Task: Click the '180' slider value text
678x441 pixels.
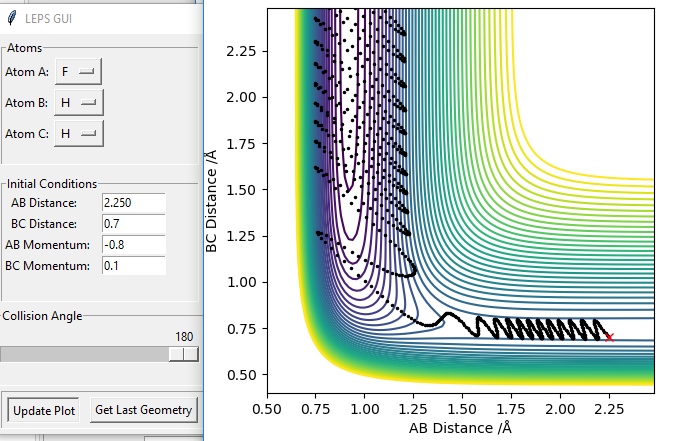Action: (x=184, y=337)
